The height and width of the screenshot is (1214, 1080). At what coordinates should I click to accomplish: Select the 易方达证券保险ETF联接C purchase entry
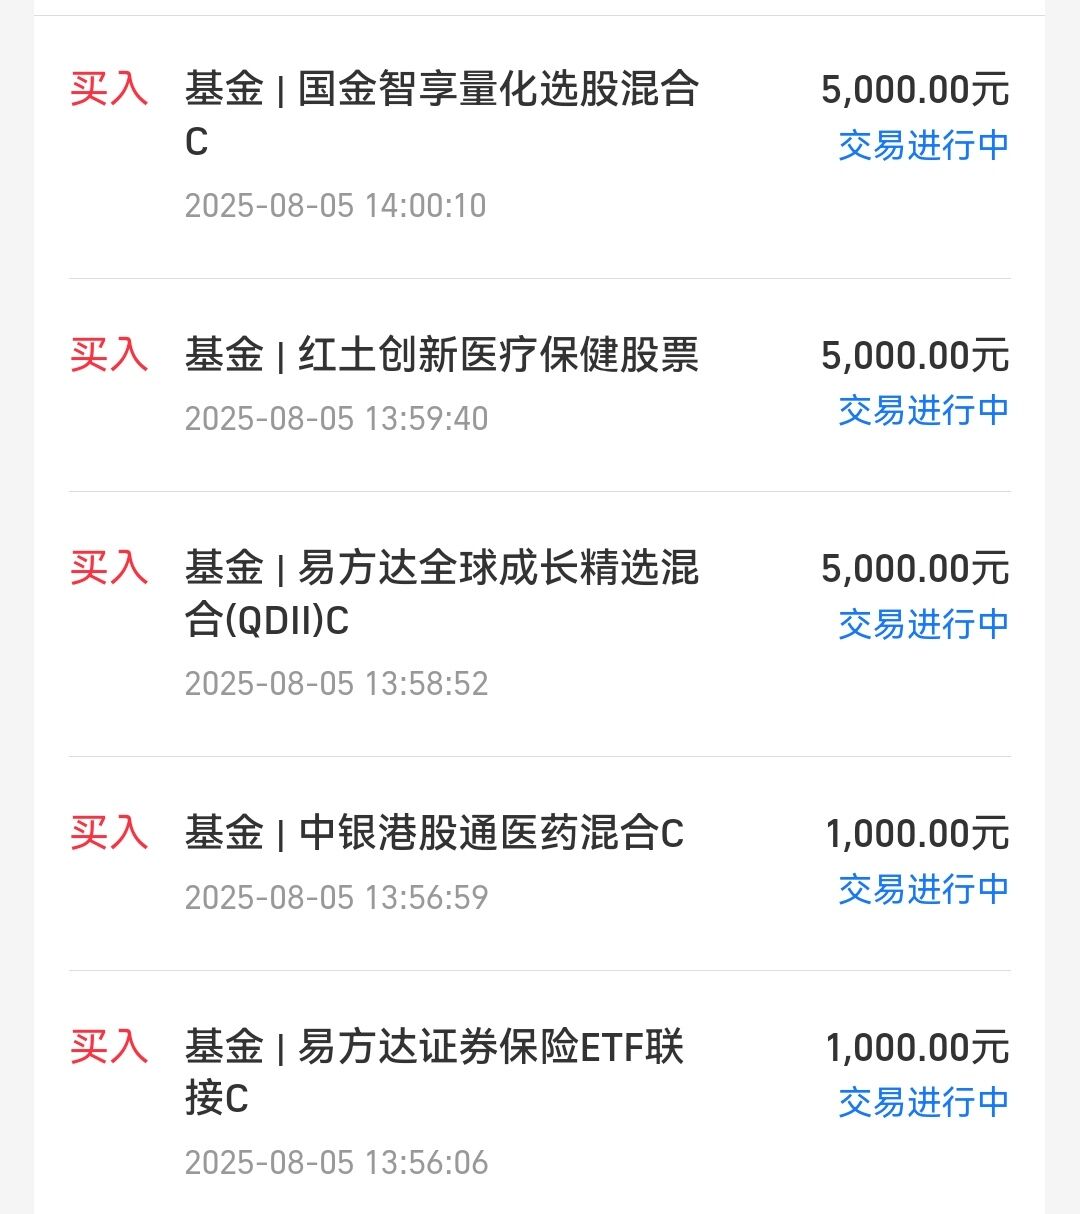pos(540,1092)
